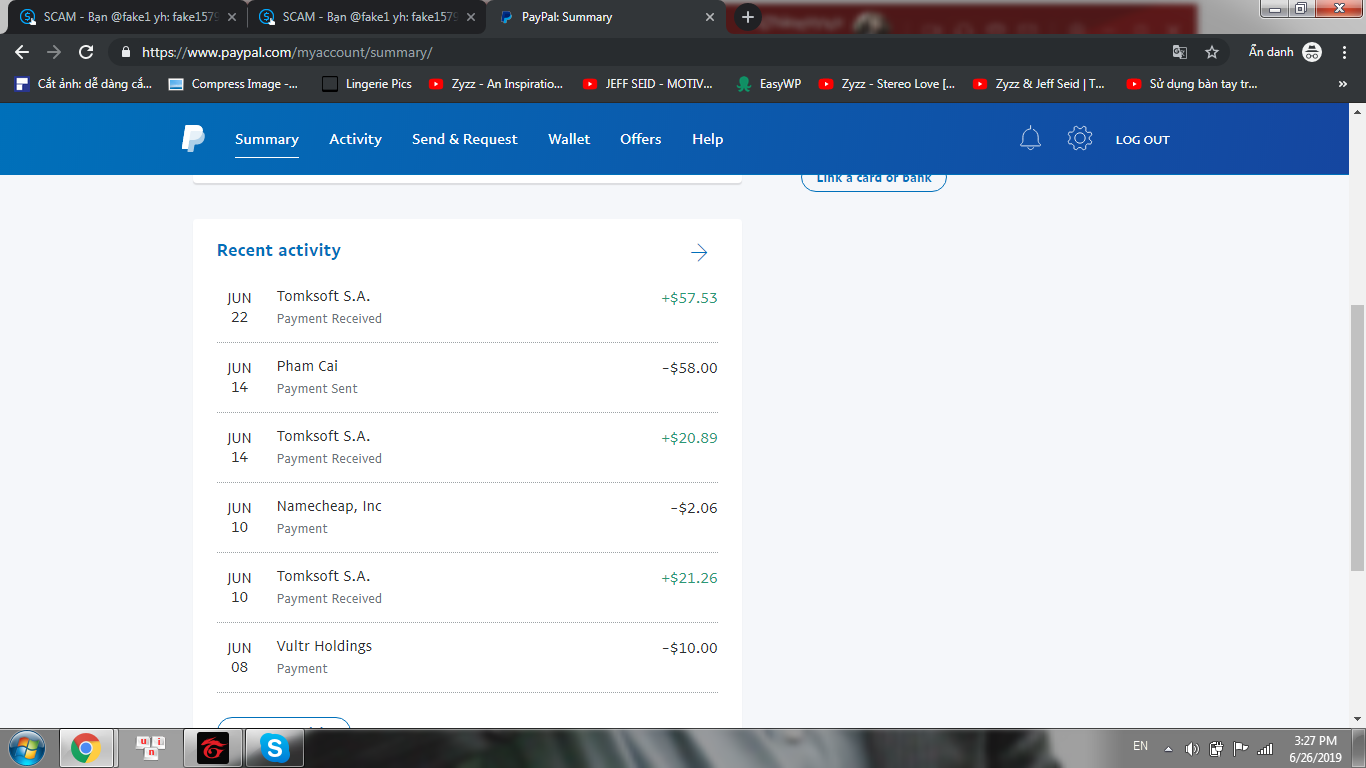
Task: Click the volume speaker tray icon
Action: 1192,748
